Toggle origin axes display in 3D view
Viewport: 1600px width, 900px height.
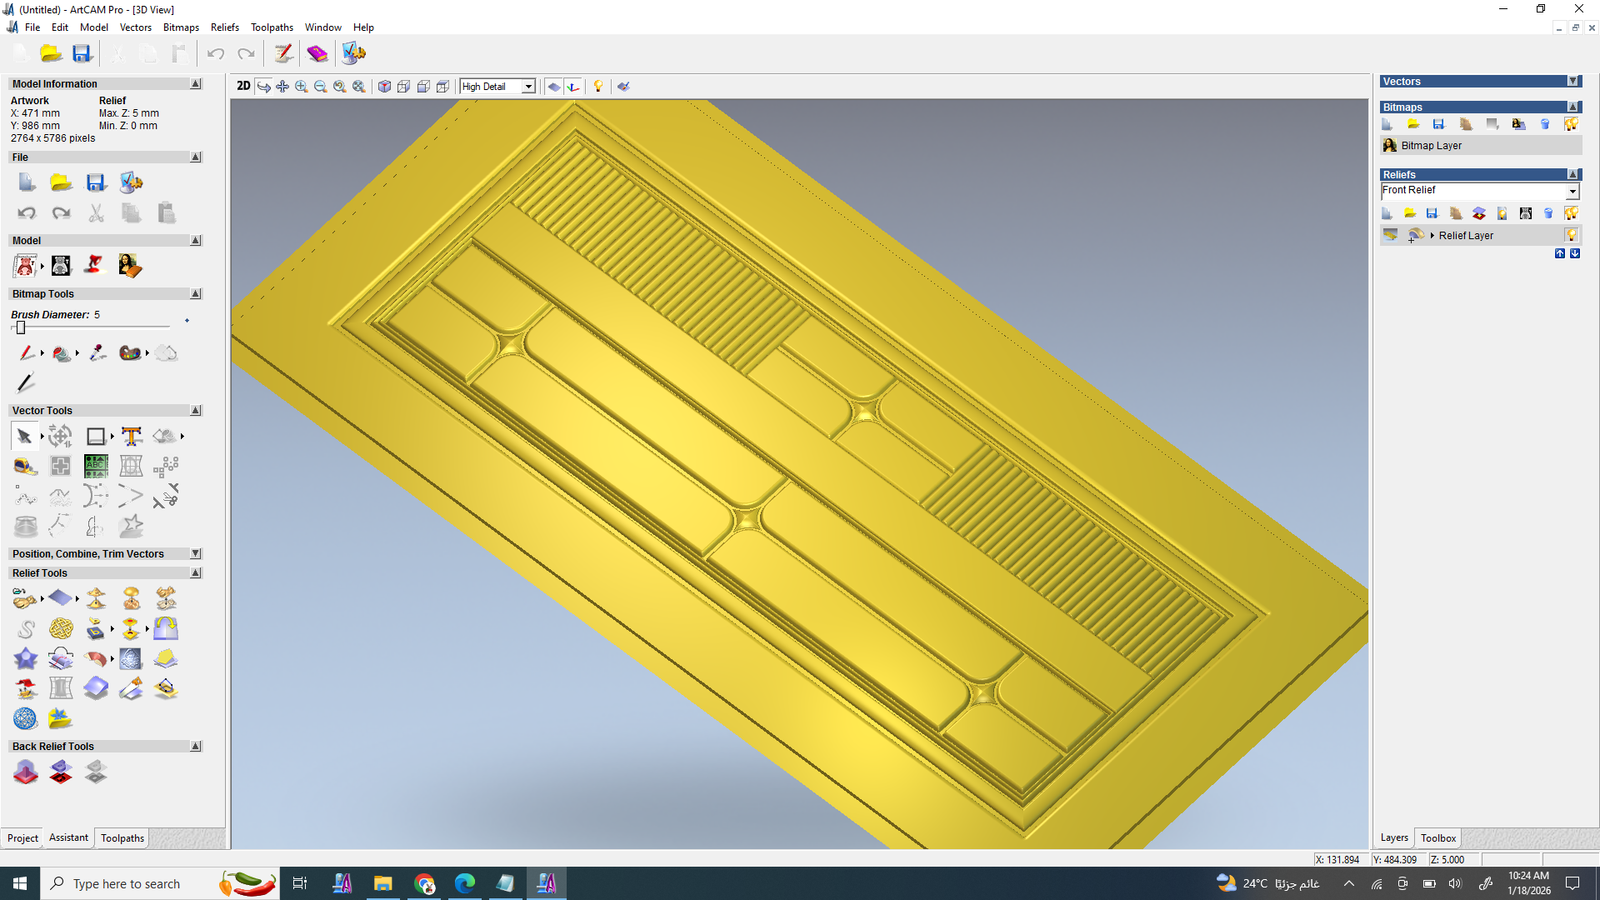point(573,87)
